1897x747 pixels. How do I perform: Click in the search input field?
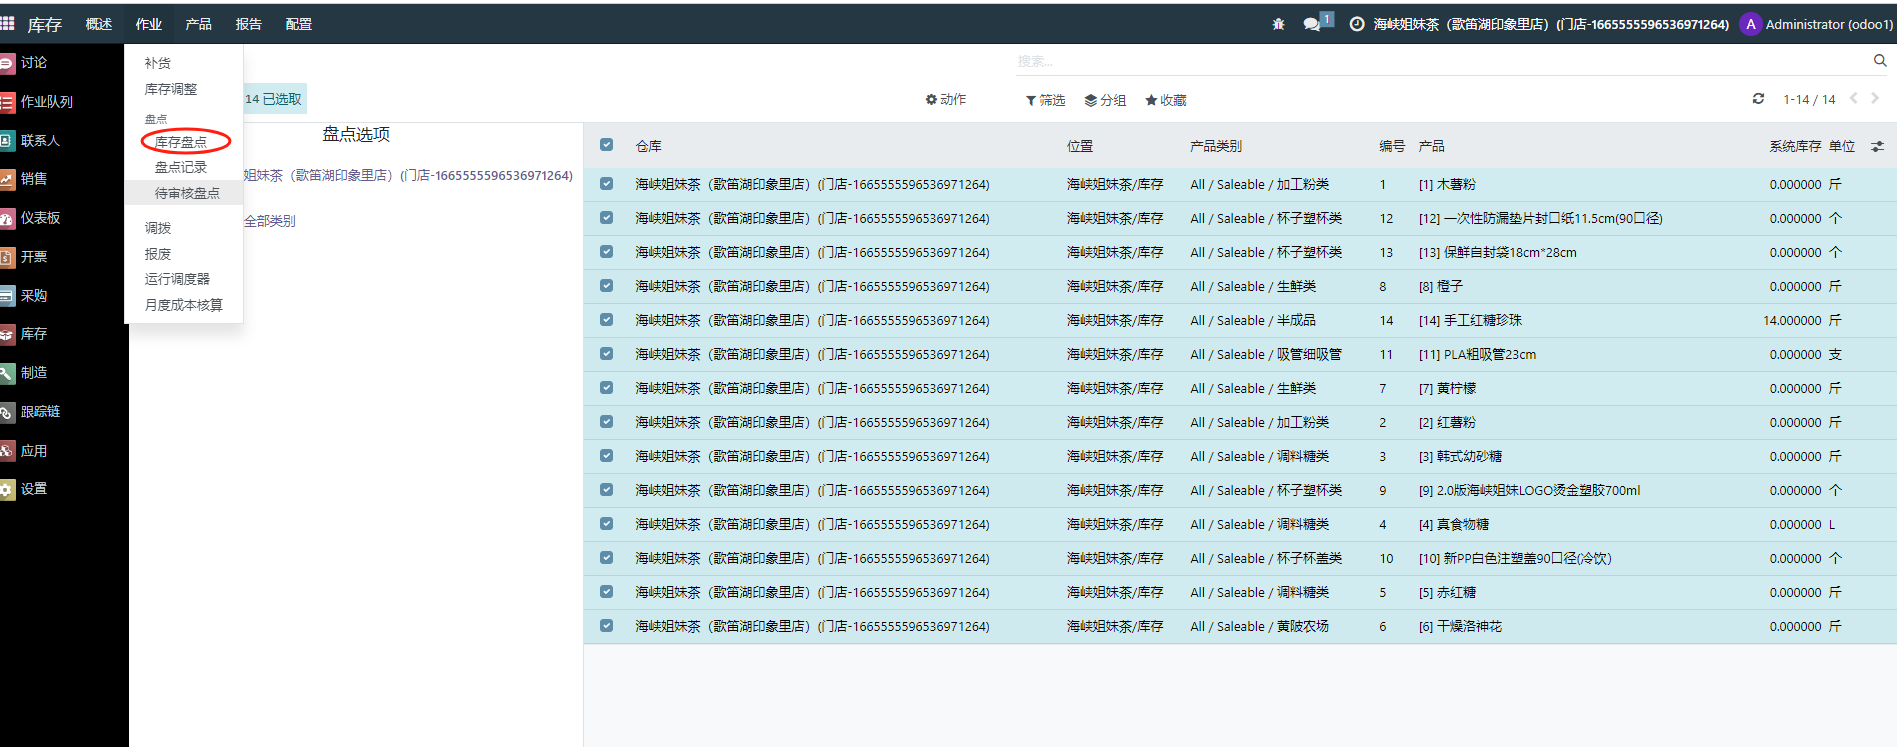1440,61
